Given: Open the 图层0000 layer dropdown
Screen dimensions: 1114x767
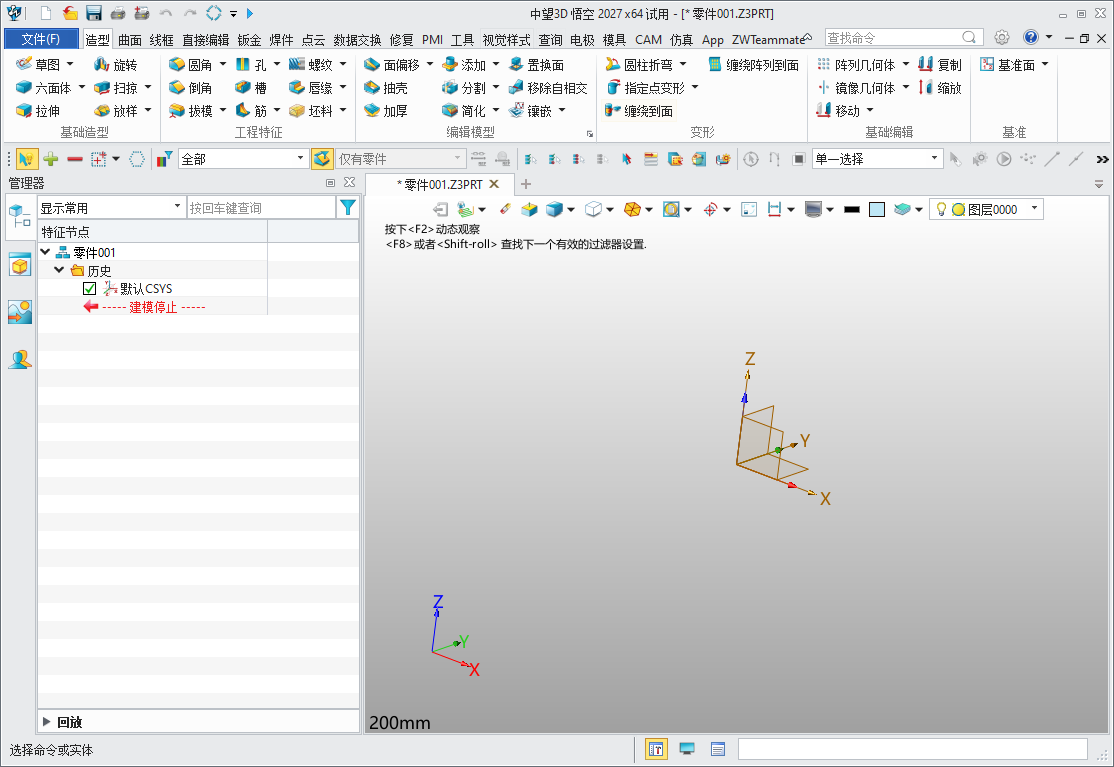Looking at the screenshot, I should pos(987,210).
